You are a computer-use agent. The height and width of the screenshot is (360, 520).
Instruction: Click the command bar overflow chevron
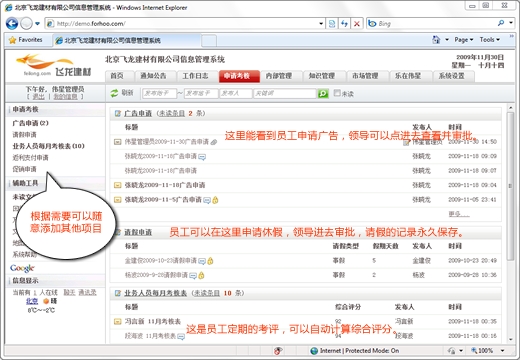point(512,36)
